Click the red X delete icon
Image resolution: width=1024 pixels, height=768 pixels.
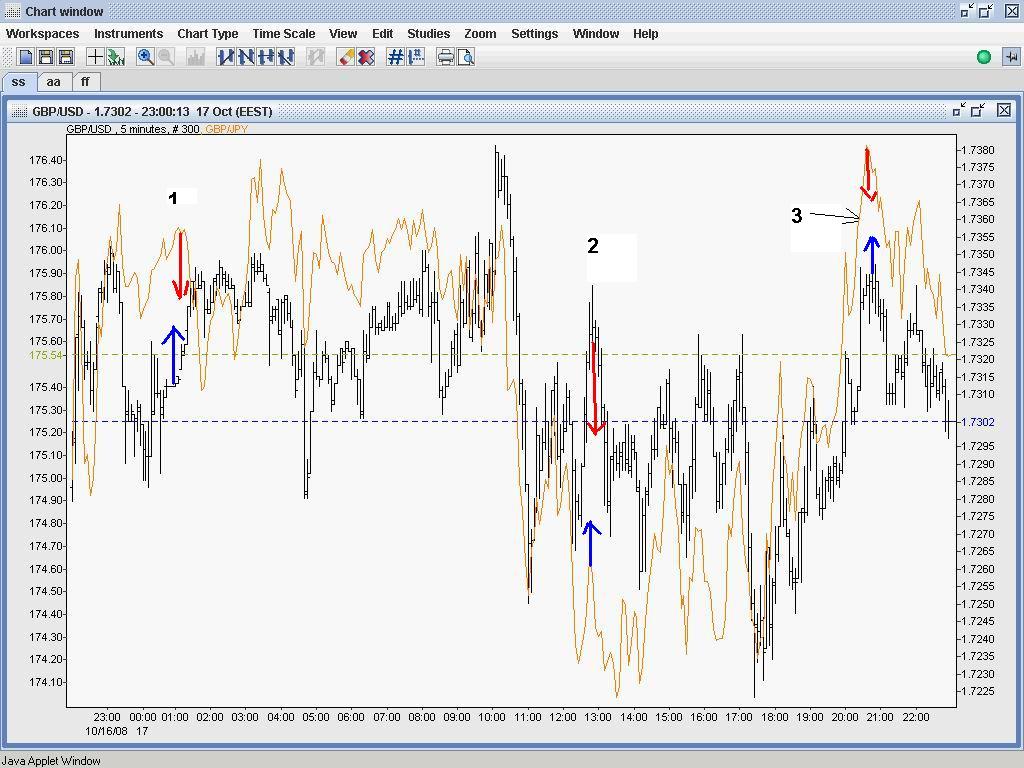point(366,57)
